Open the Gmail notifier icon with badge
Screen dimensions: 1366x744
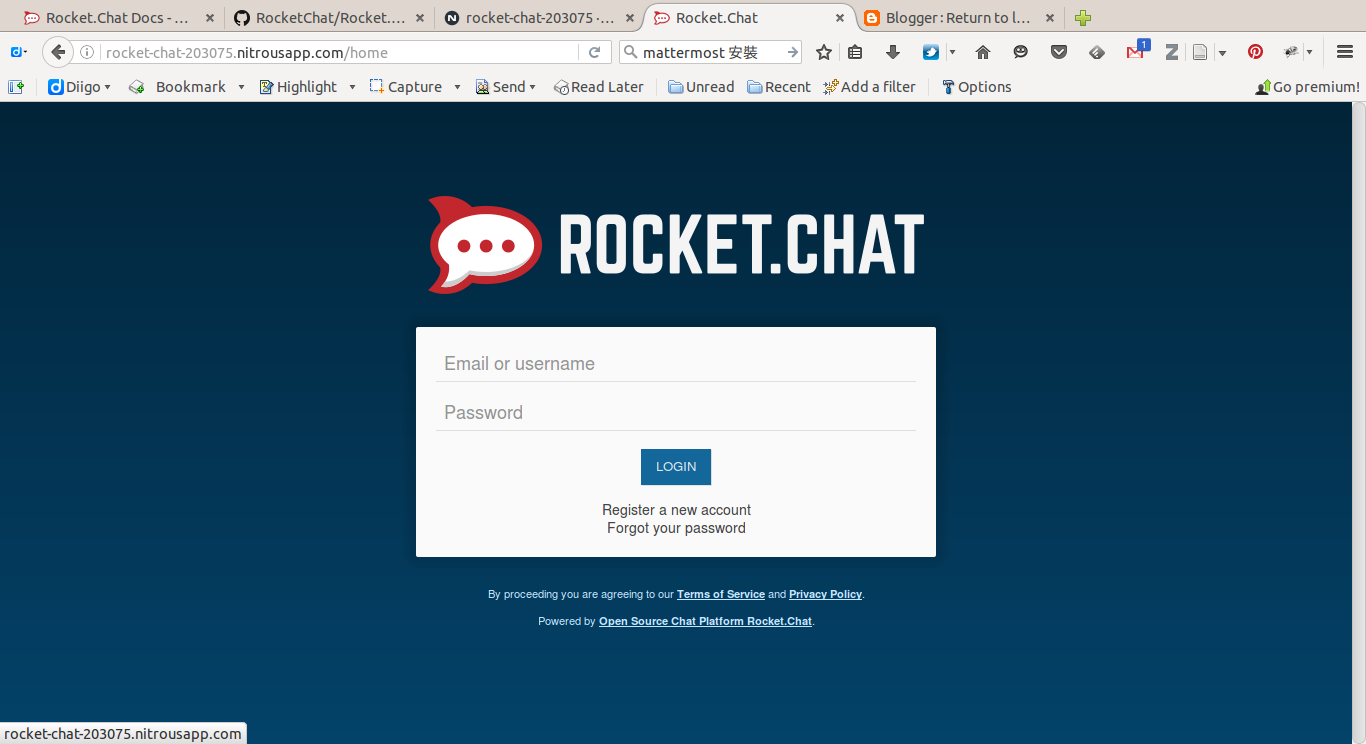1136,51
